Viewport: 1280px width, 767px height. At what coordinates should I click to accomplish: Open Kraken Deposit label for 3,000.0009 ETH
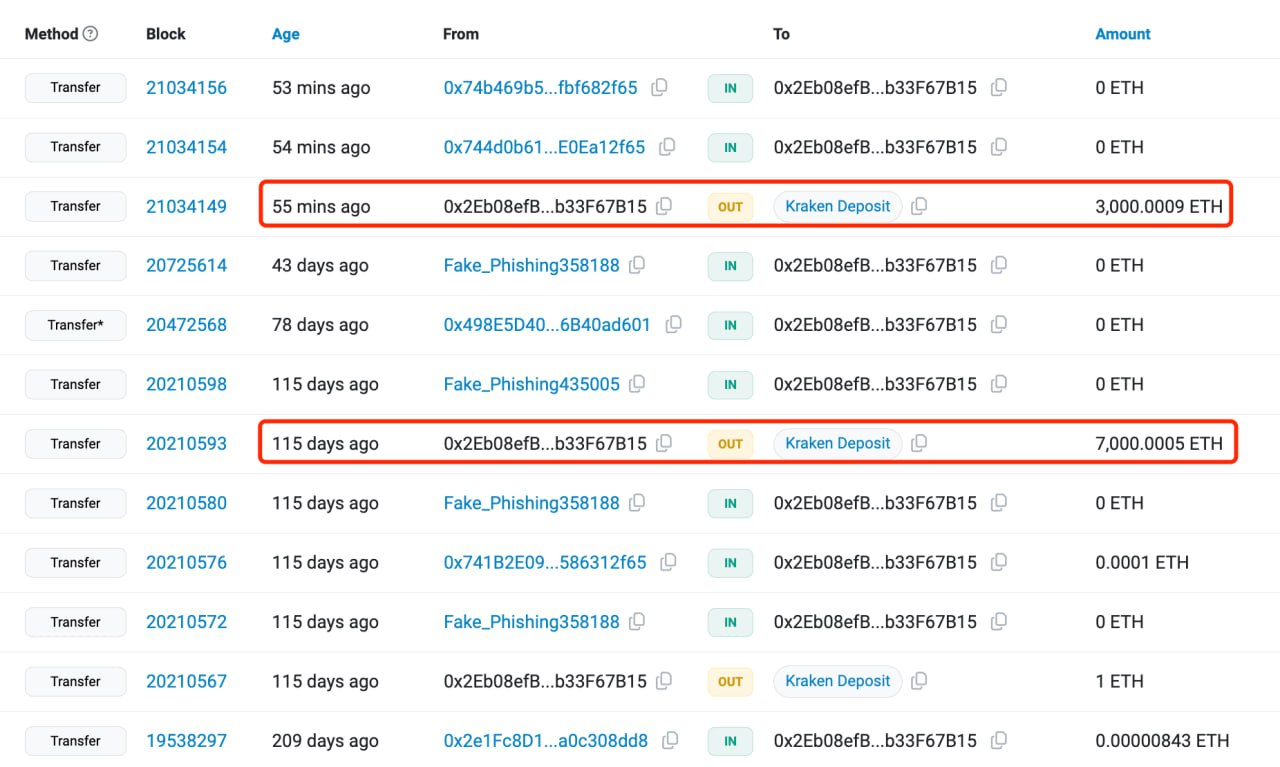pyautogui.click(x=838, y=207)
